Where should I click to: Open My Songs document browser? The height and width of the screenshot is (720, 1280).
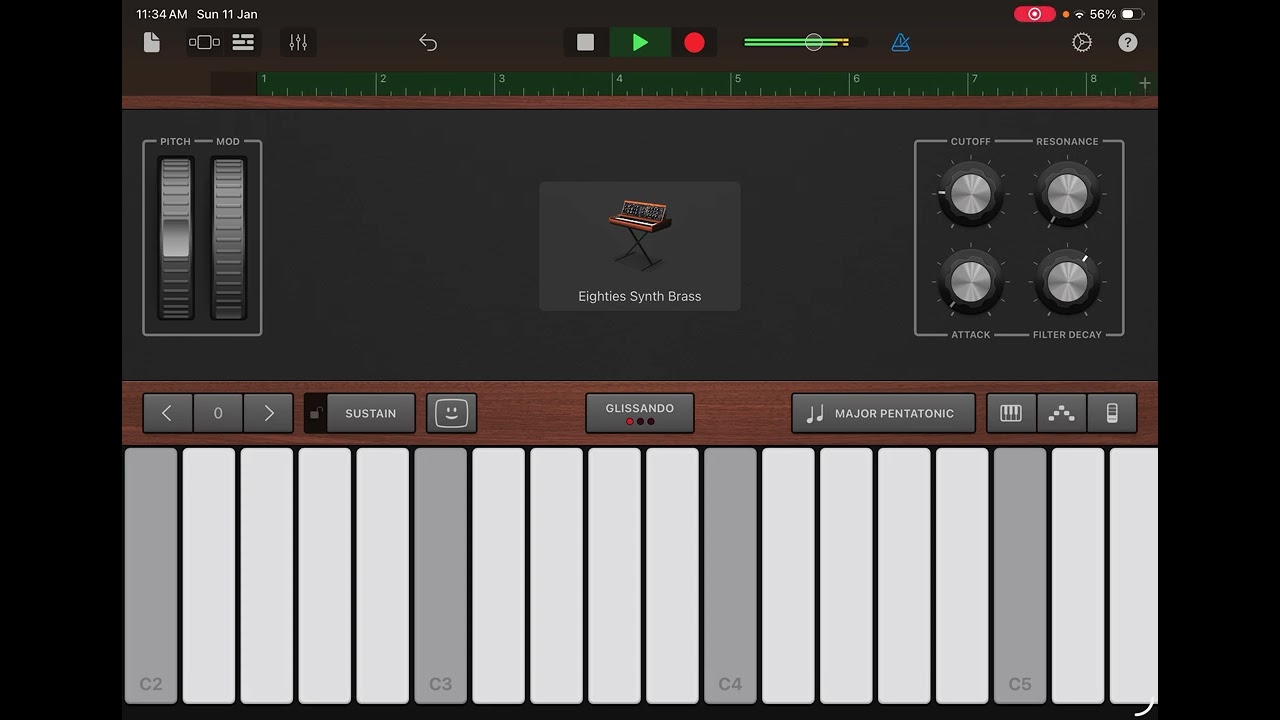[x=152, y=42]
